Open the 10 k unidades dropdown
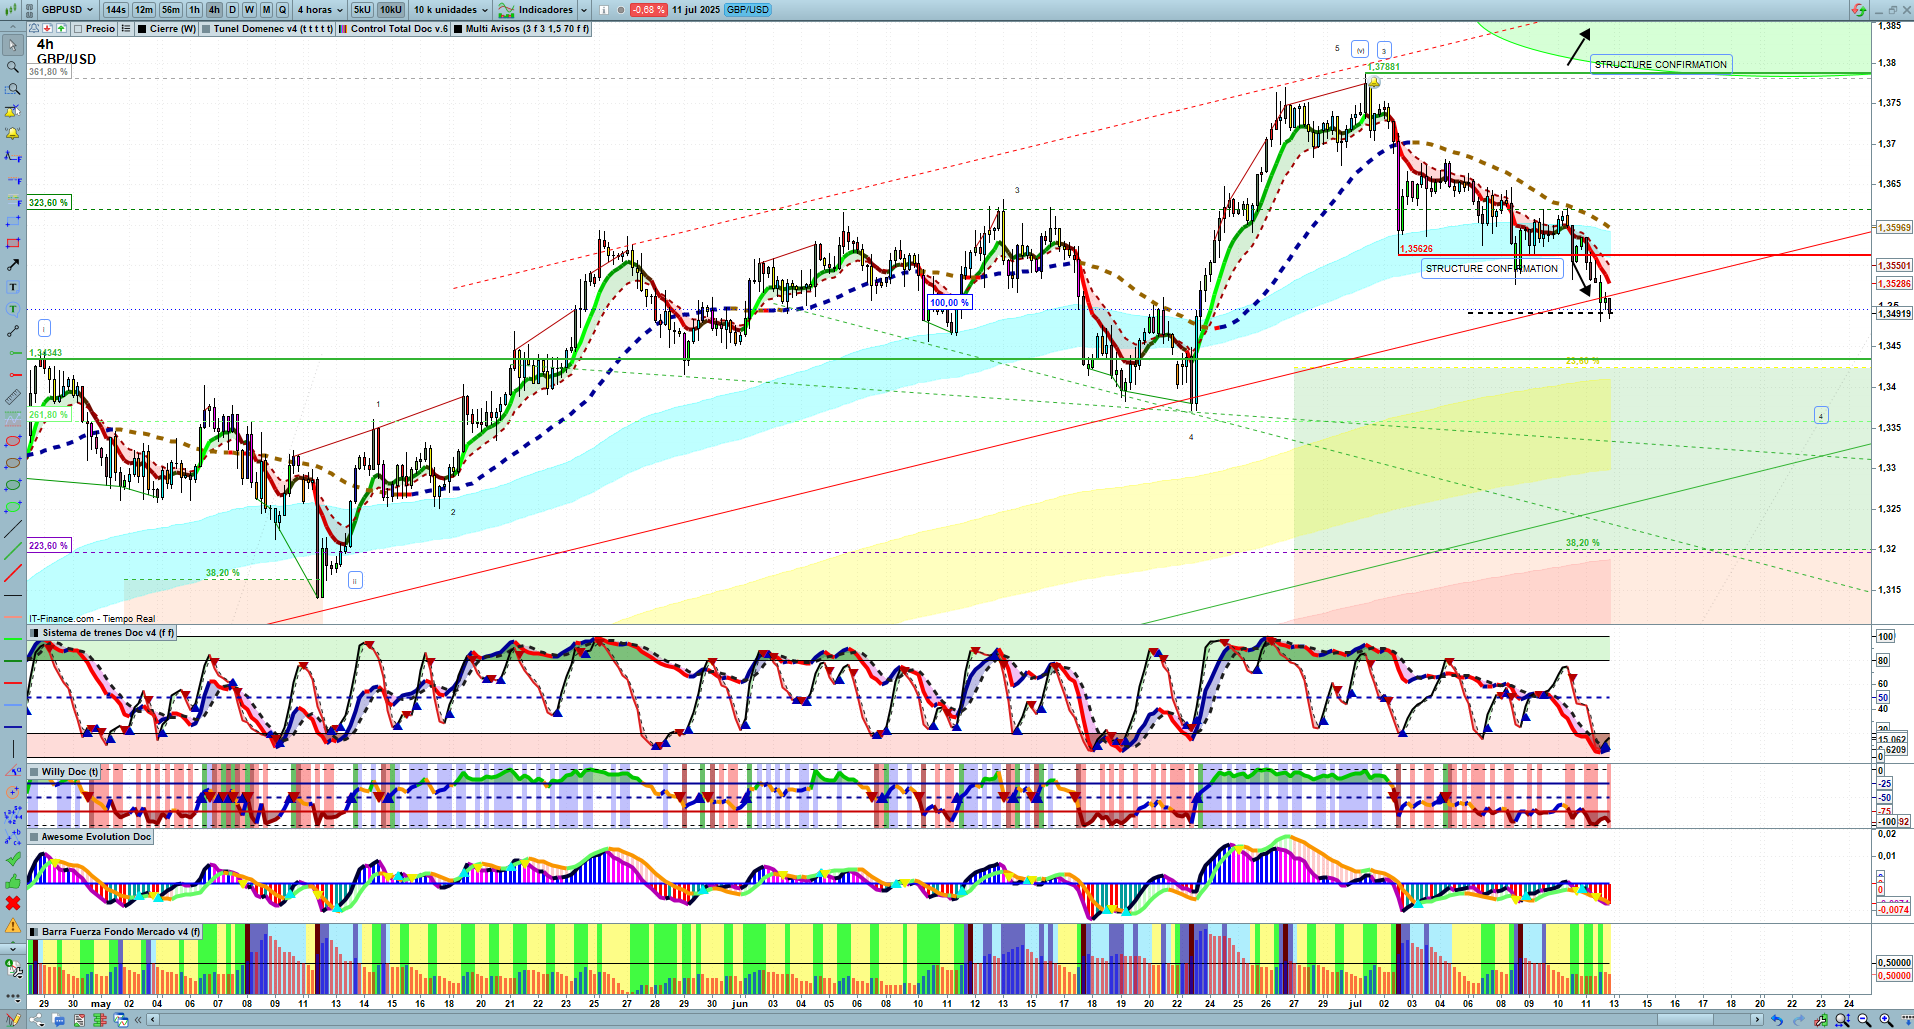 click(x=451, y=10)
